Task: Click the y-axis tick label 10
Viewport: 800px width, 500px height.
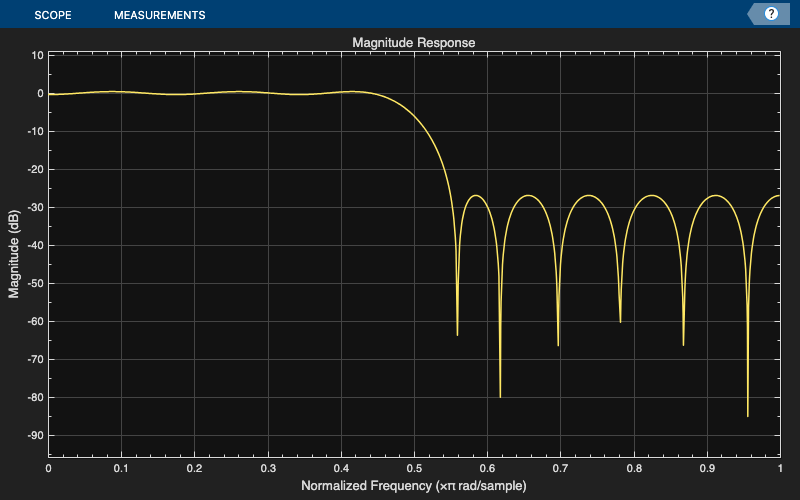Action: pos(38,56)
